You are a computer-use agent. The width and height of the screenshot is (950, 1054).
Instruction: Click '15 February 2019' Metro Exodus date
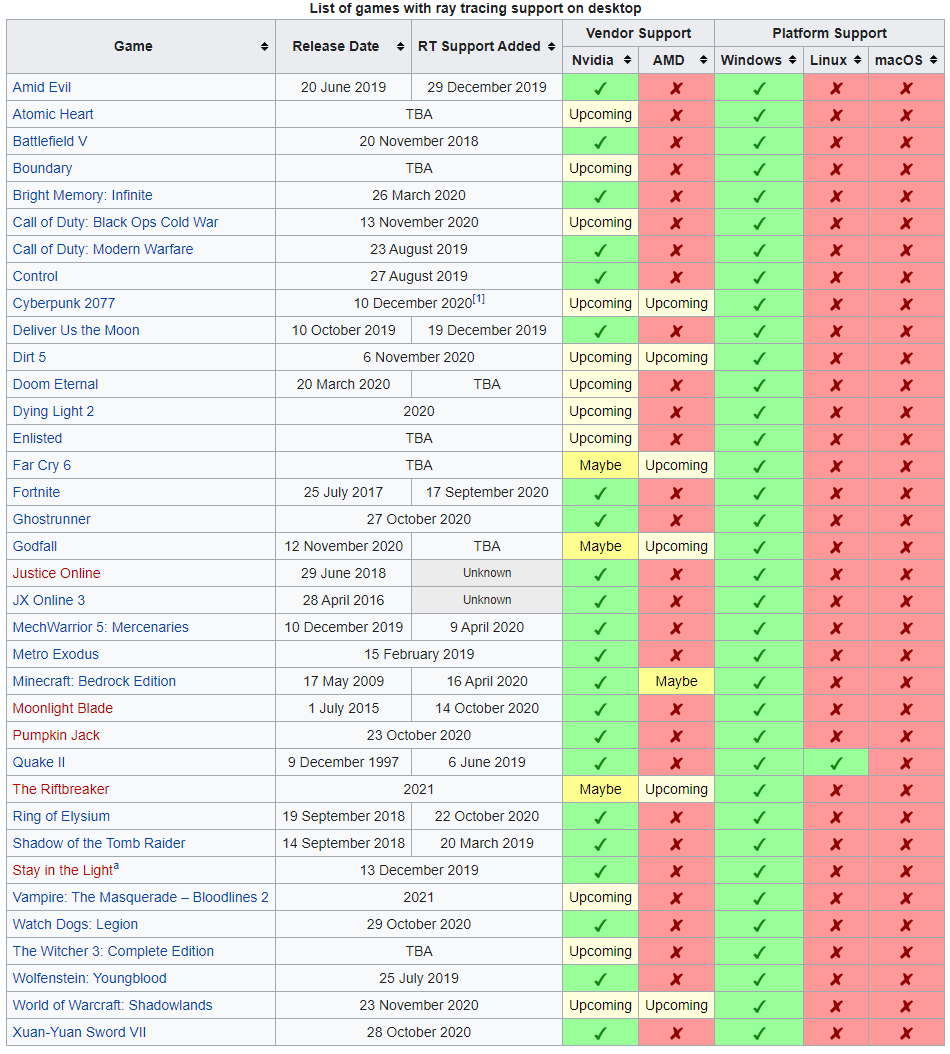coord(419,654)
